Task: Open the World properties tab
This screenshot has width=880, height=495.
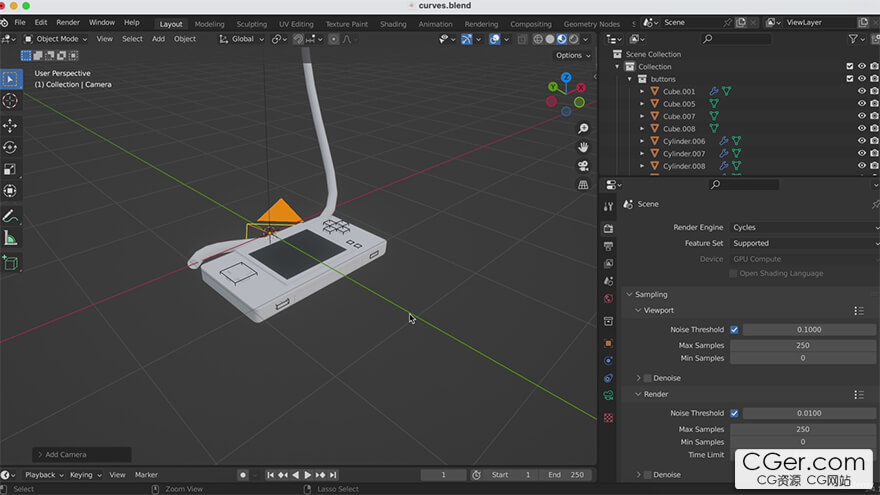Action: coord(608,298)
